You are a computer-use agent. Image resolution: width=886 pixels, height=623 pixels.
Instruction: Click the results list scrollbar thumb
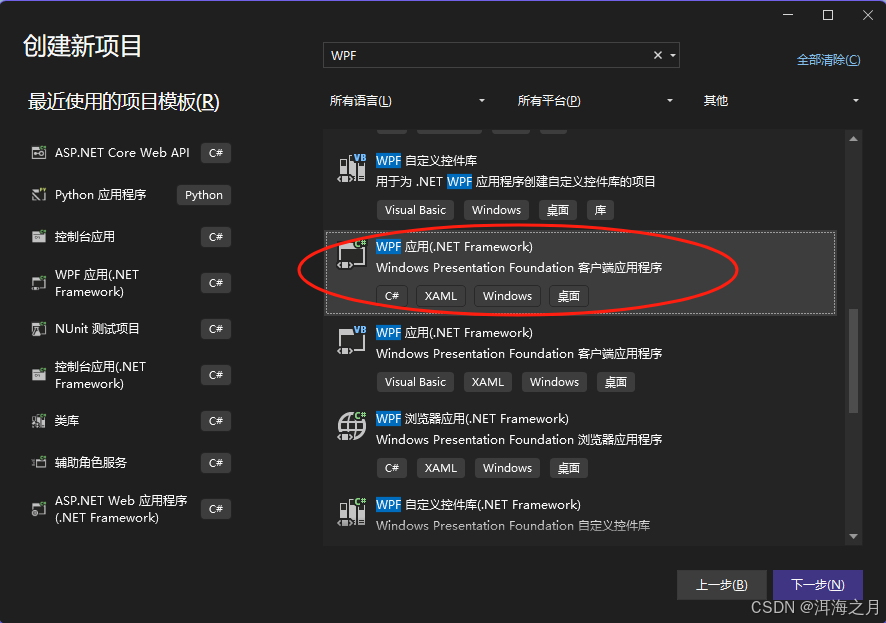click(x=854, y=360)
